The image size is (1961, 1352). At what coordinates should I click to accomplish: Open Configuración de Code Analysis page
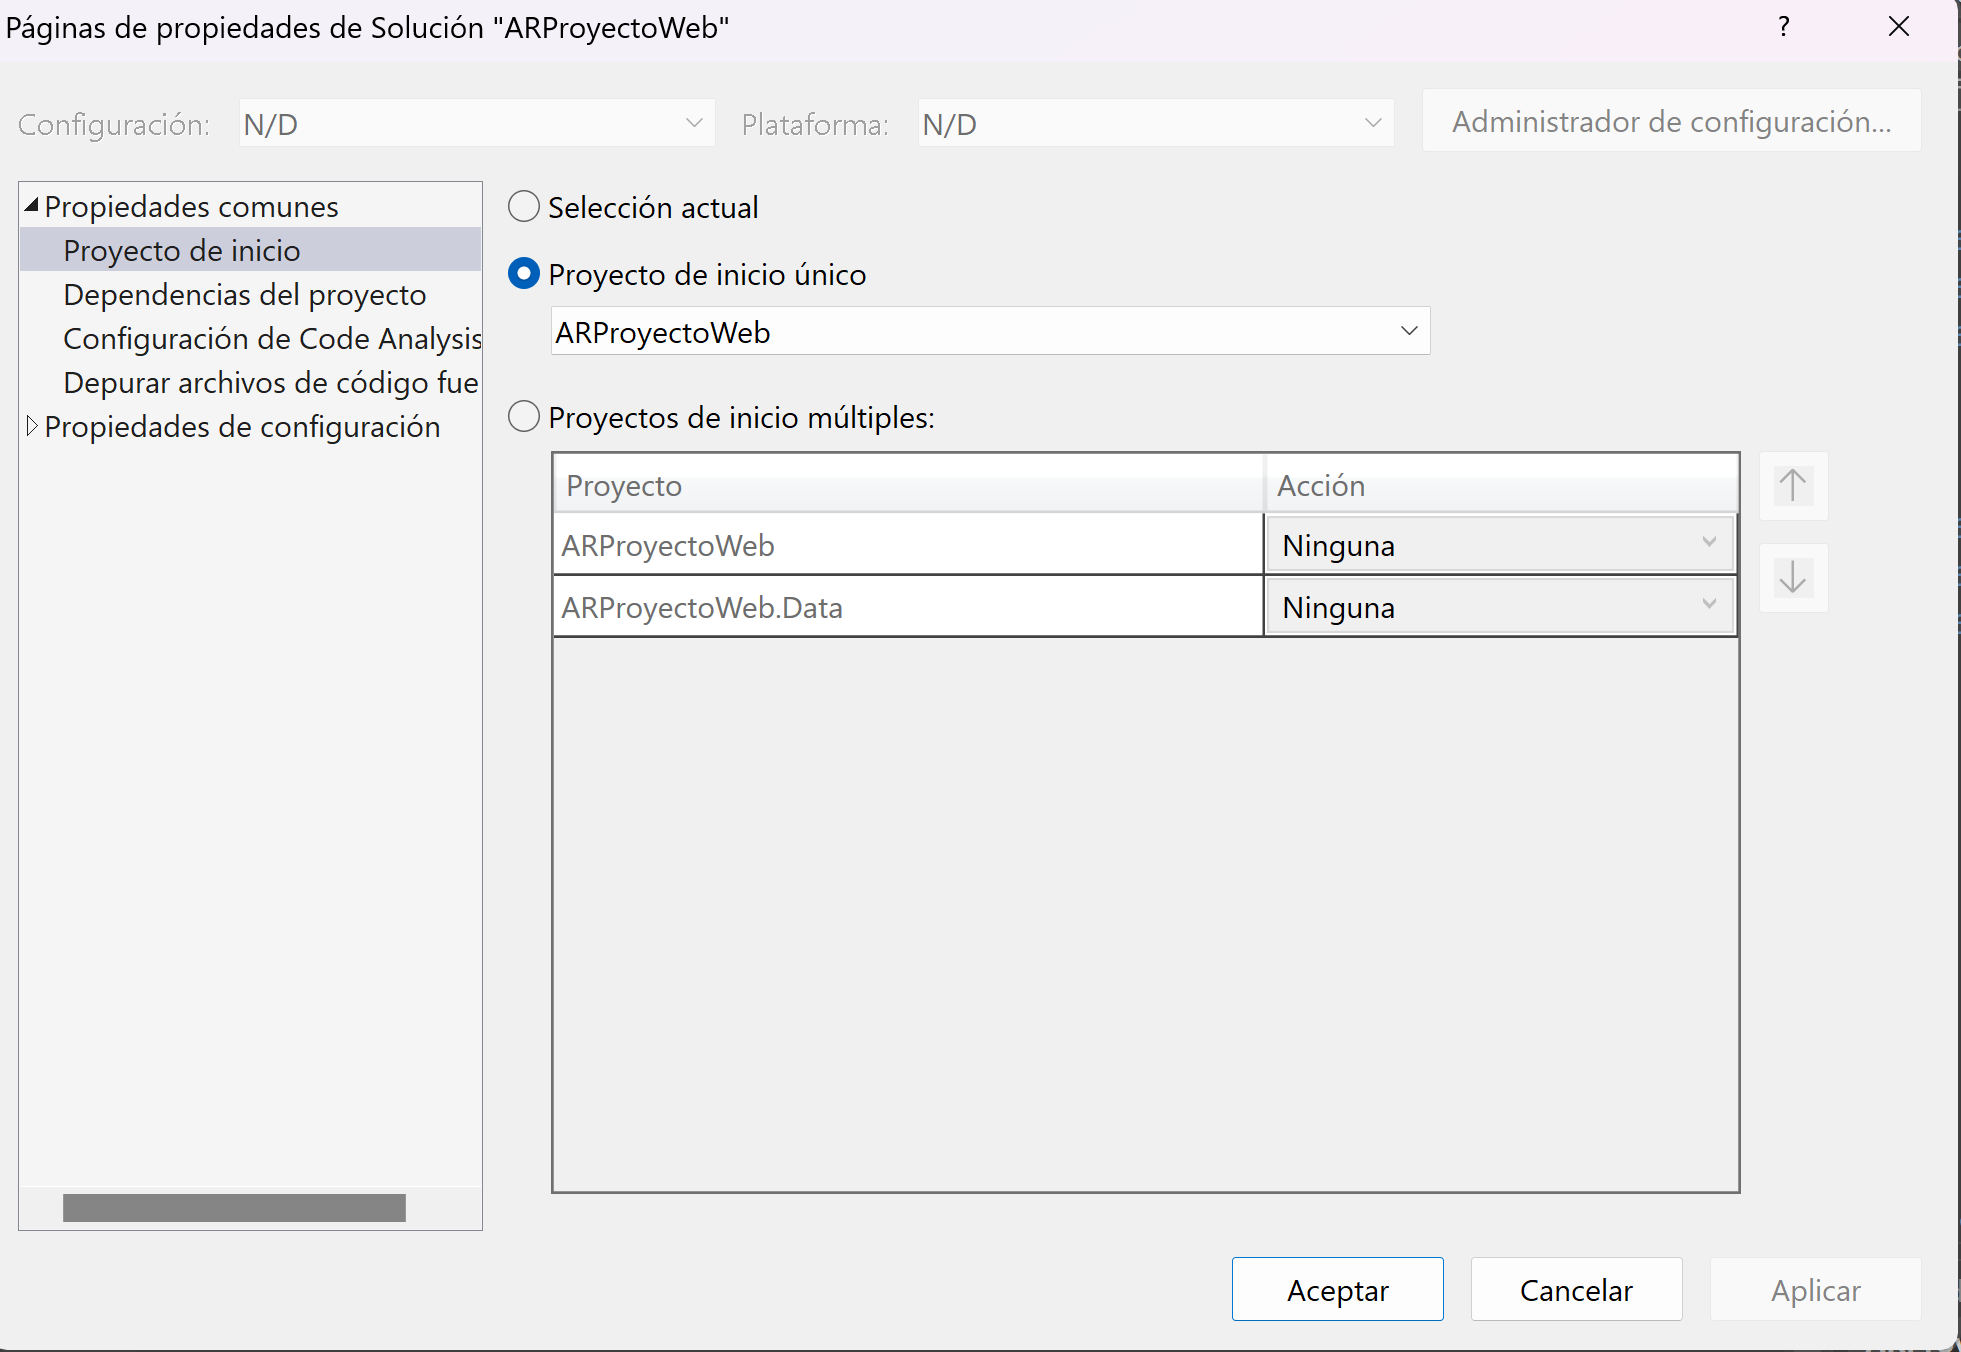coord(271,339)
